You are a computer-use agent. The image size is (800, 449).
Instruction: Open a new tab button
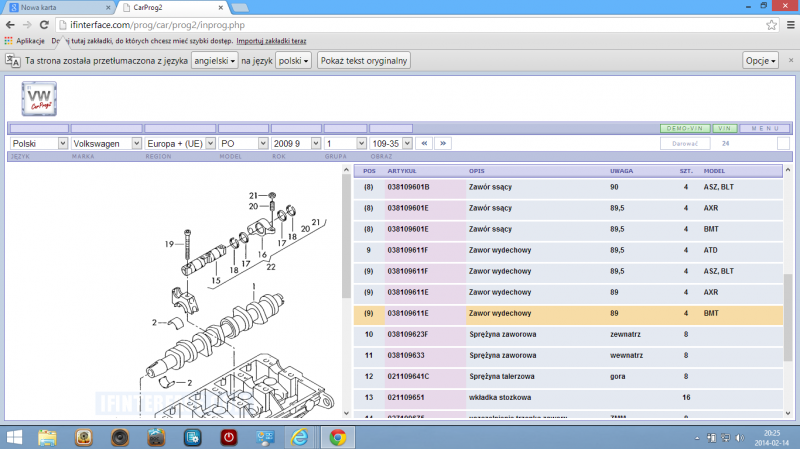coord(239,8)
